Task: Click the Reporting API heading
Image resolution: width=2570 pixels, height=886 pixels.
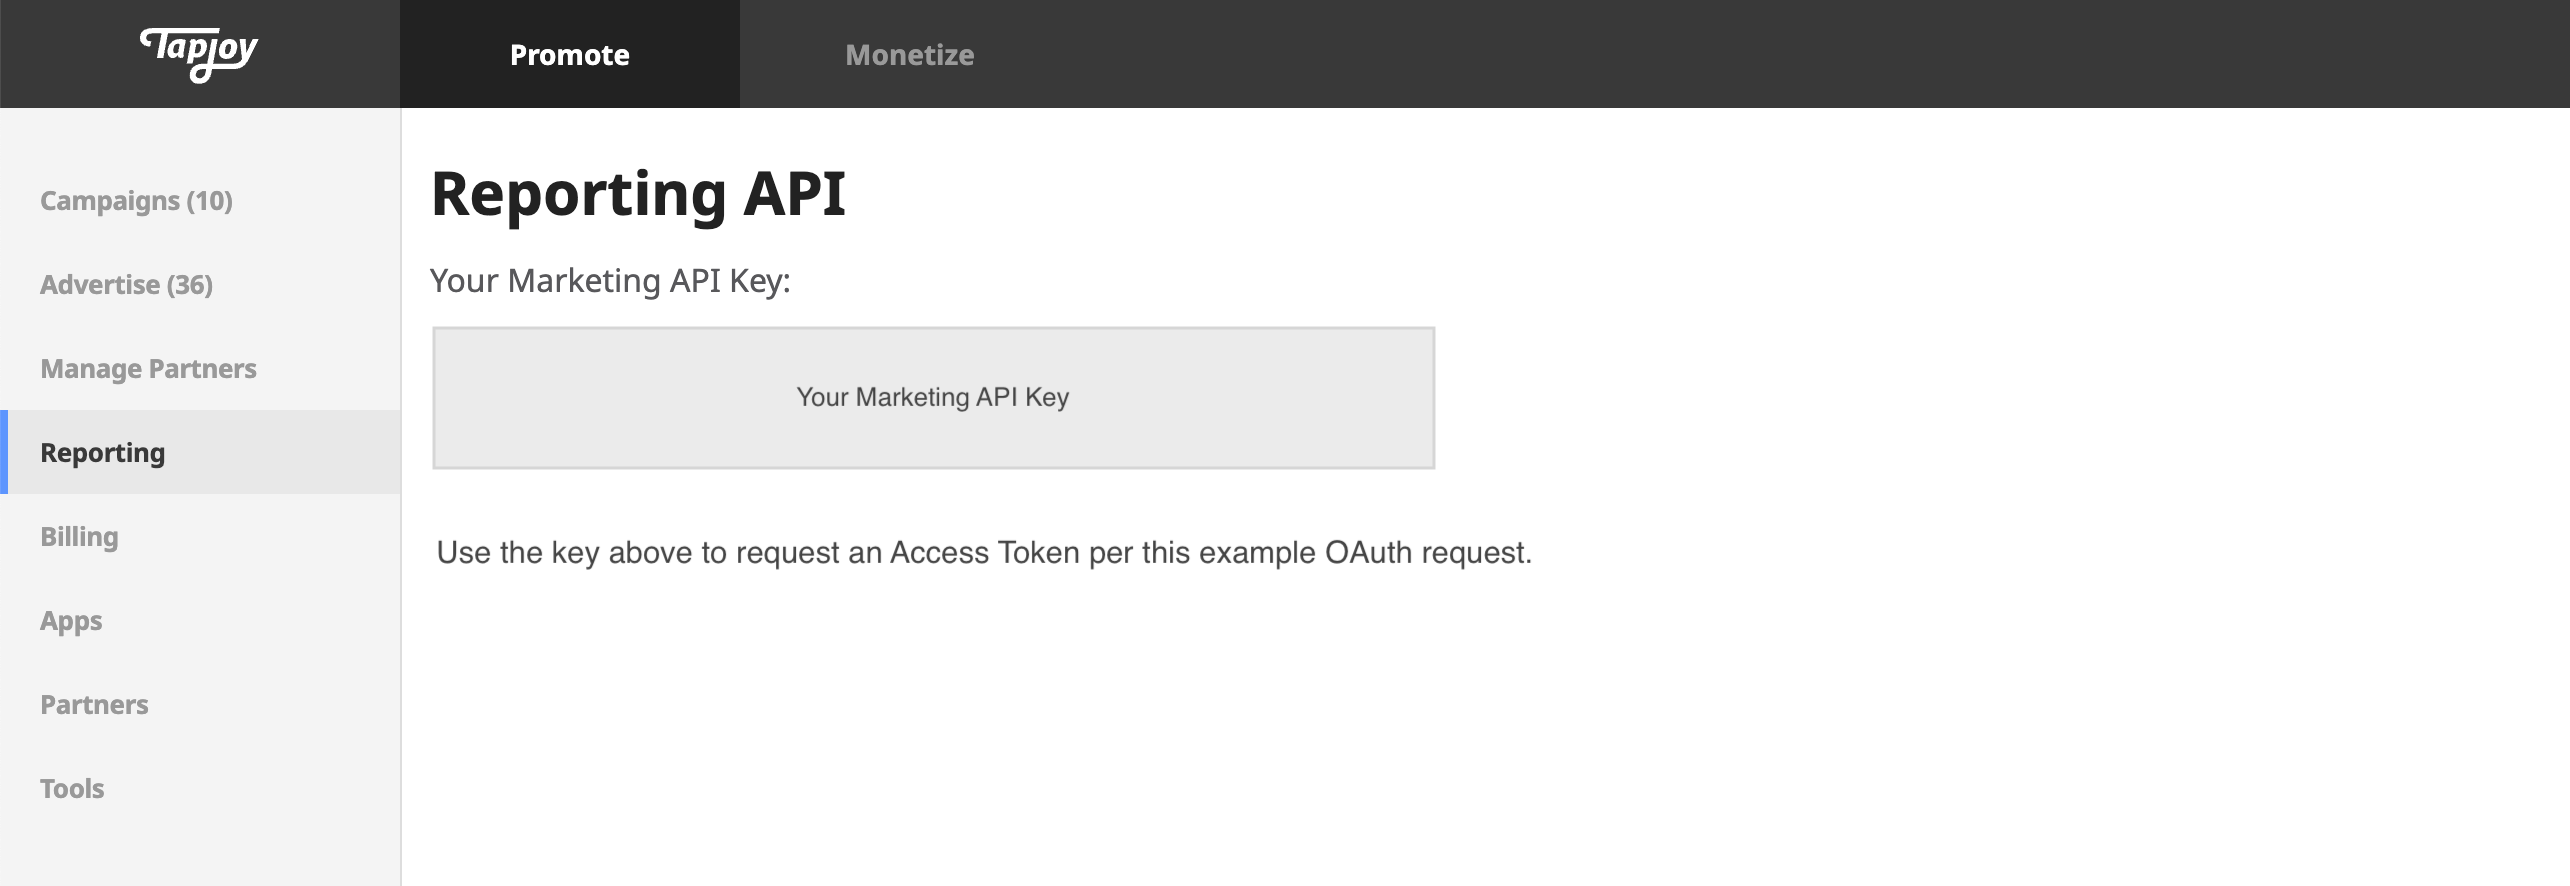Action: pos(638,193)
